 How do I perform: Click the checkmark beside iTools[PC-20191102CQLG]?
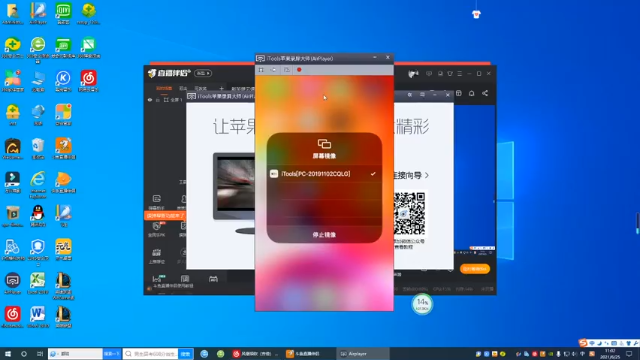[x=373, y=174]
